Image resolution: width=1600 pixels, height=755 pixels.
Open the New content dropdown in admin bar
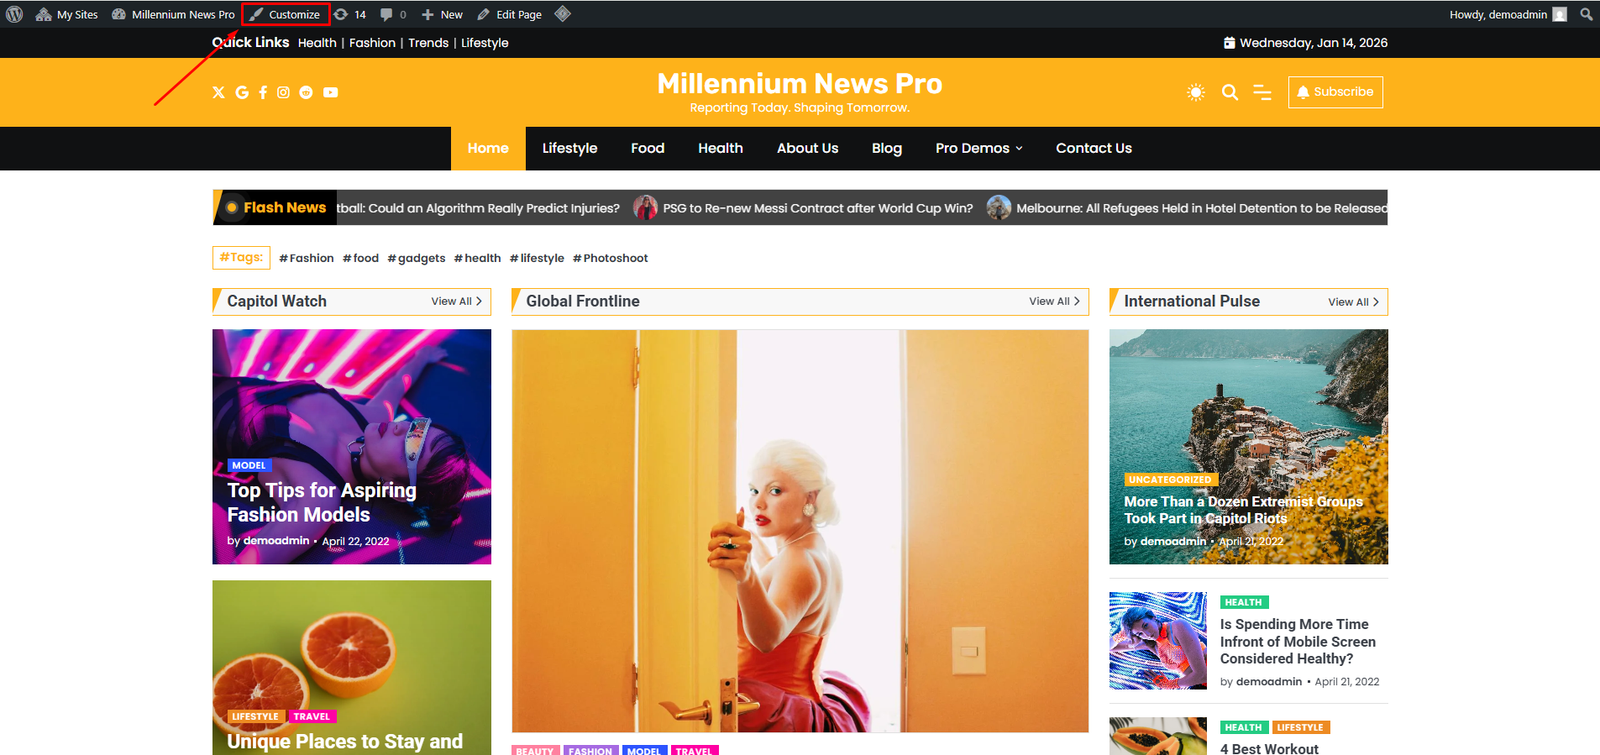442,14
